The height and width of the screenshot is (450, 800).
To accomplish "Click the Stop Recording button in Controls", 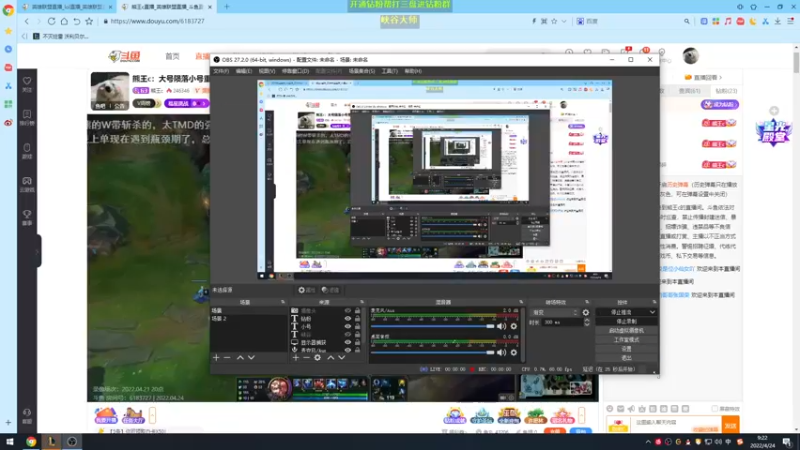I will 627,321.
